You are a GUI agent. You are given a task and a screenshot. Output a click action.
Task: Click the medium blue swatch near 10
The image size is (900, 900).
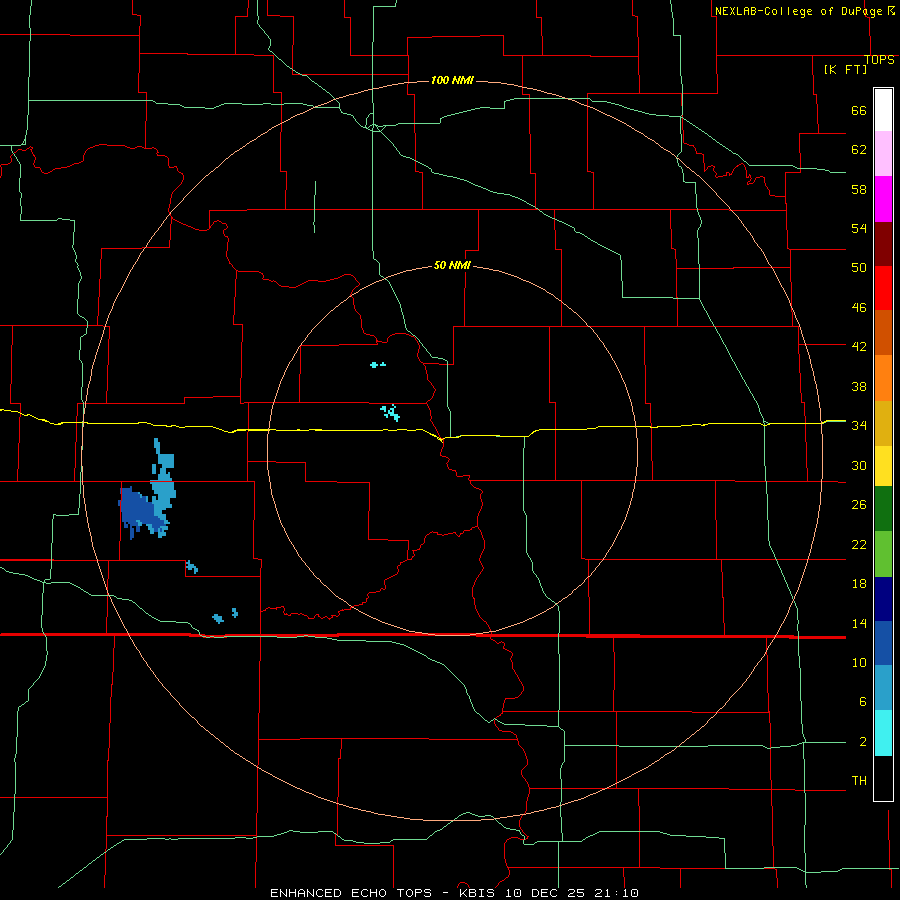point(883,643)
